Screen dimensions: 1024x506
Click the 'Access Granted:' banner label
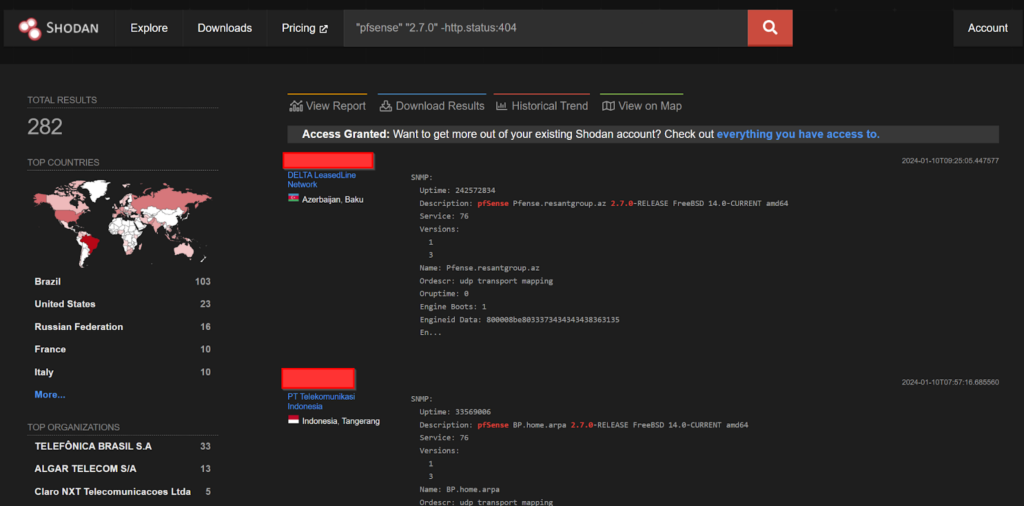[345, 134]
